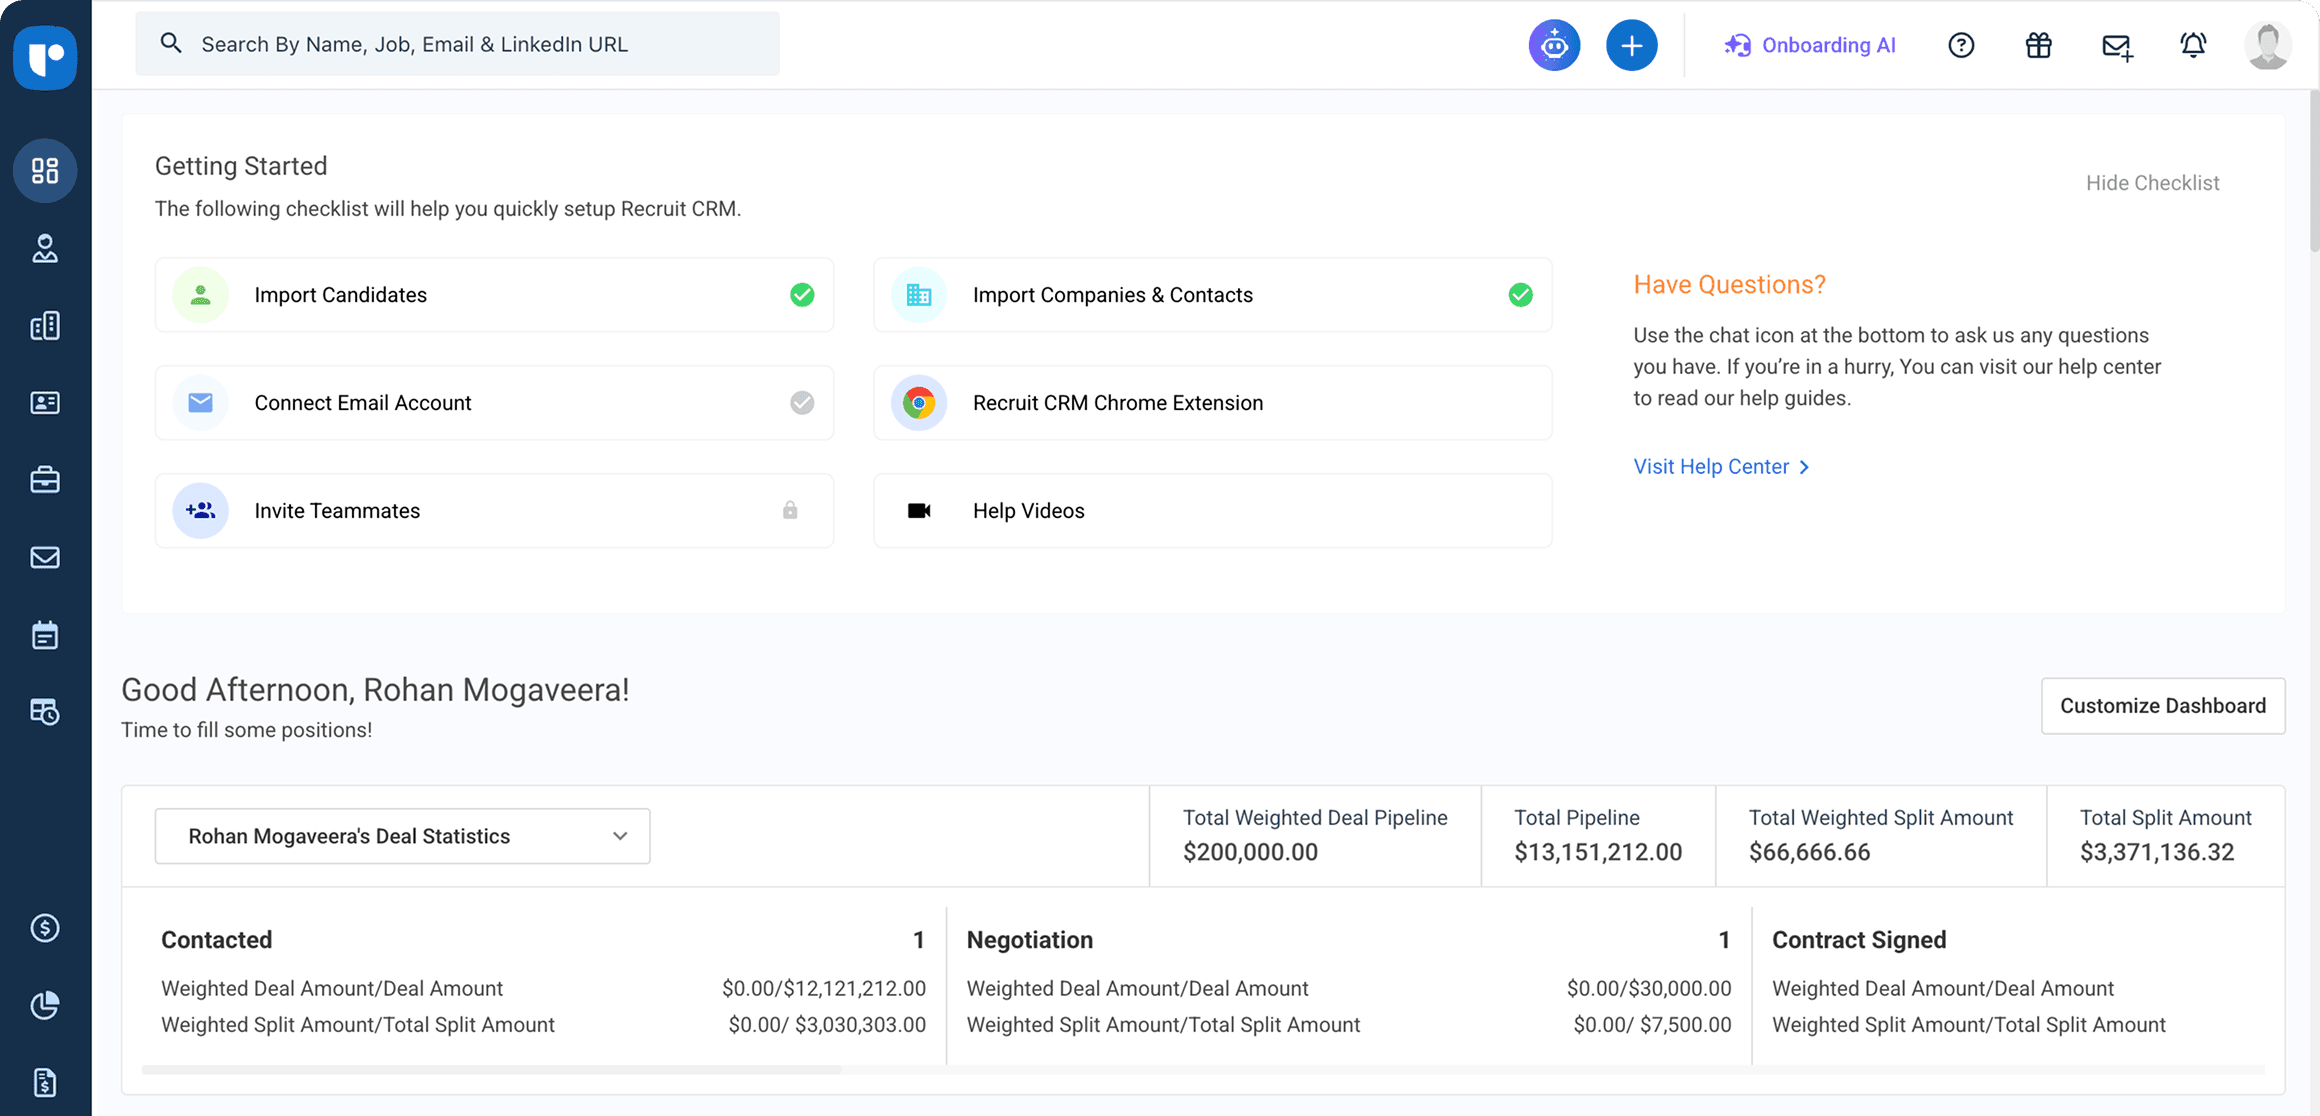Click the Invite Teammates lock icon
This screenshot has height=1116, width=2320.
790,510
